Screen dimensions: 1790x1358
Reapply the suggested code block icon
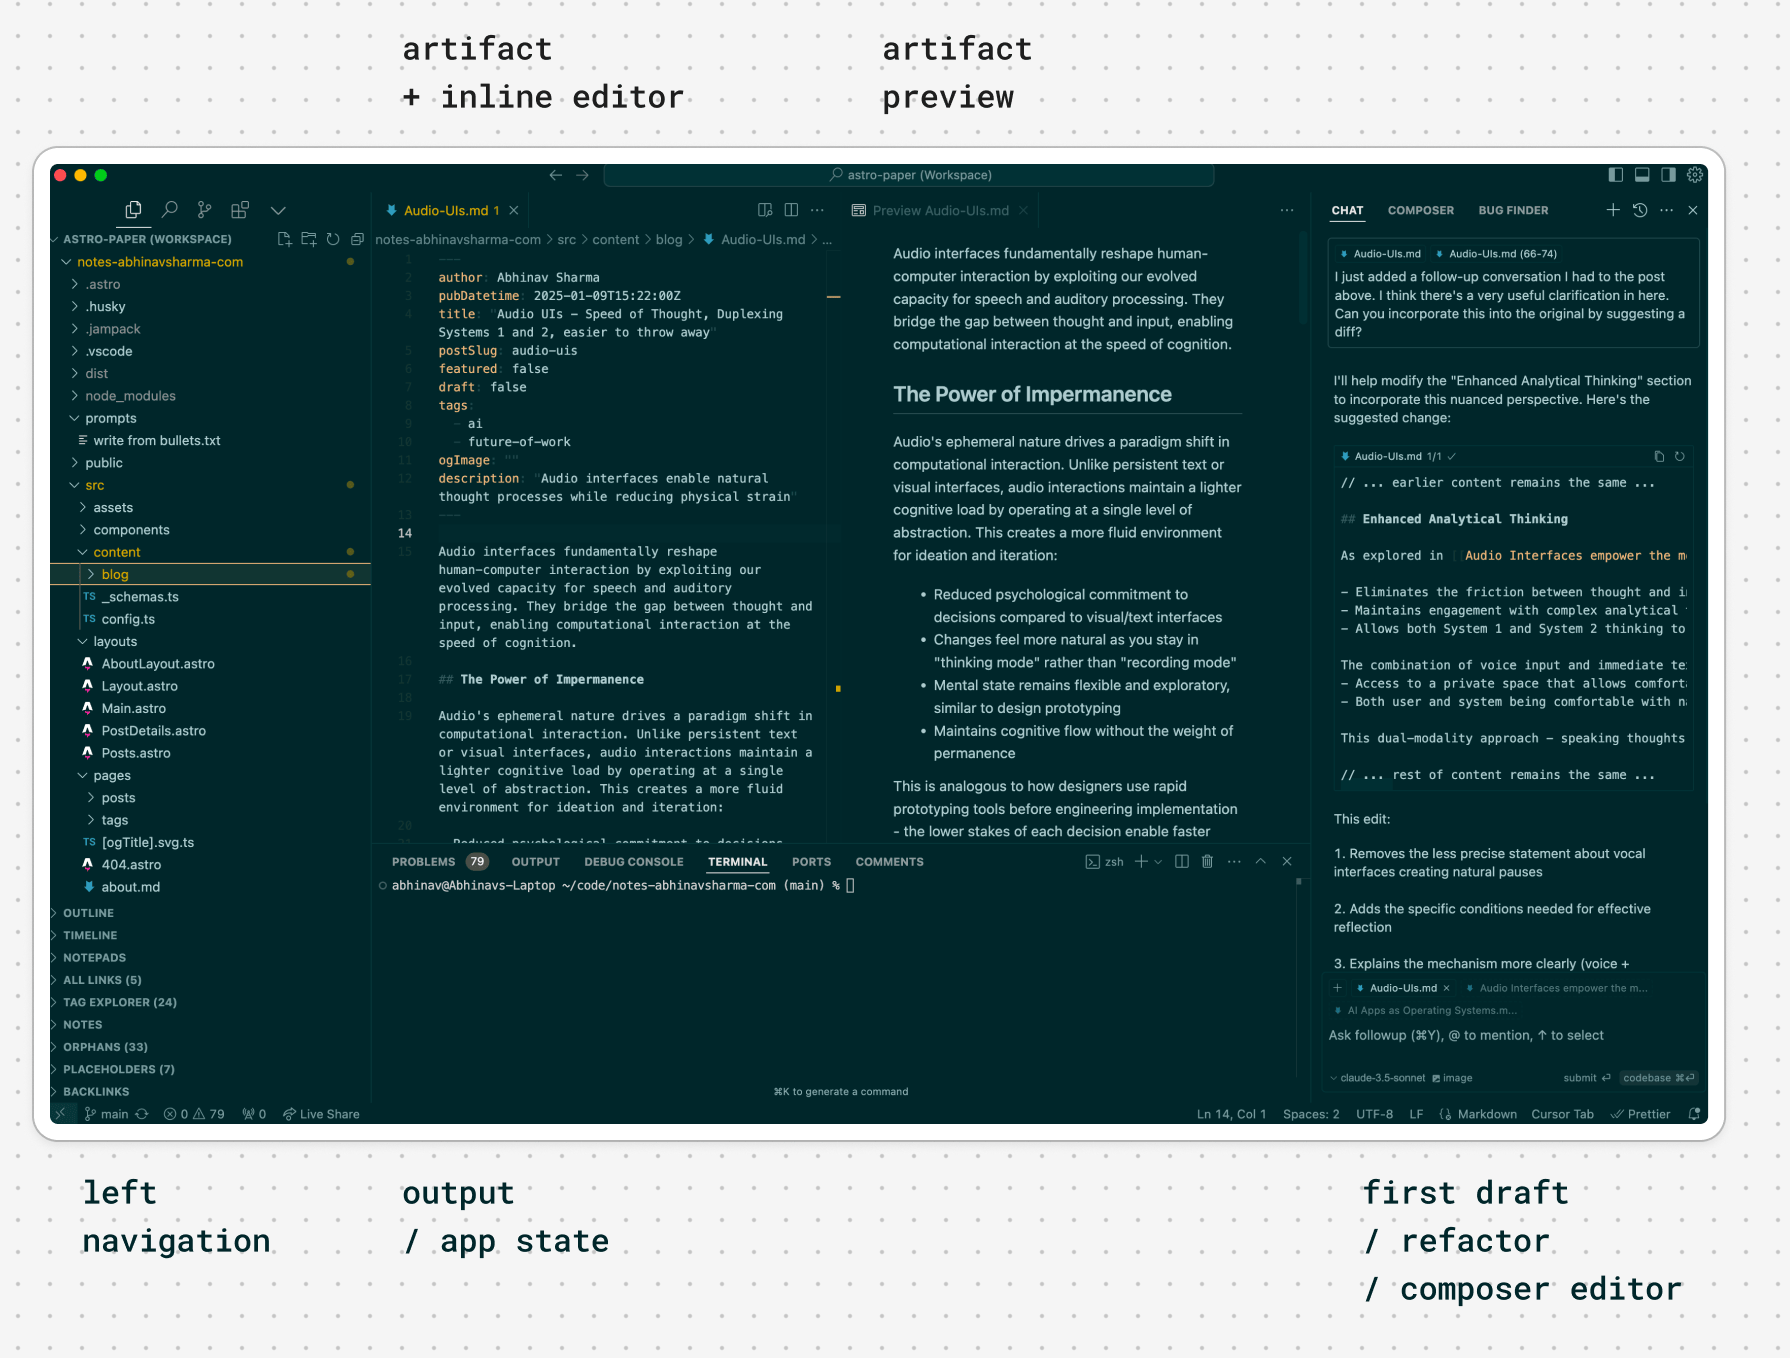tap(1680, 456)
